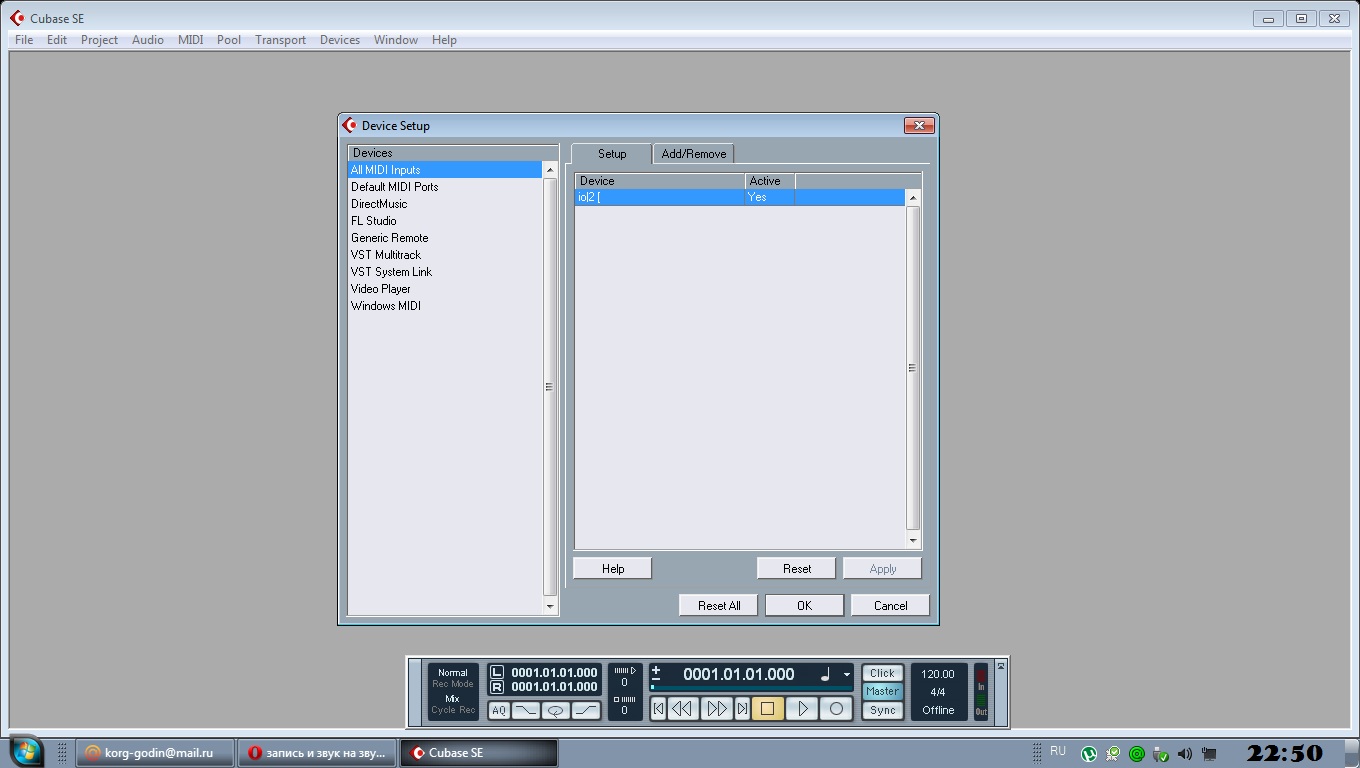Click the Yes active cell for io|2
1360x768 pixels.
(x=770, y=198)
